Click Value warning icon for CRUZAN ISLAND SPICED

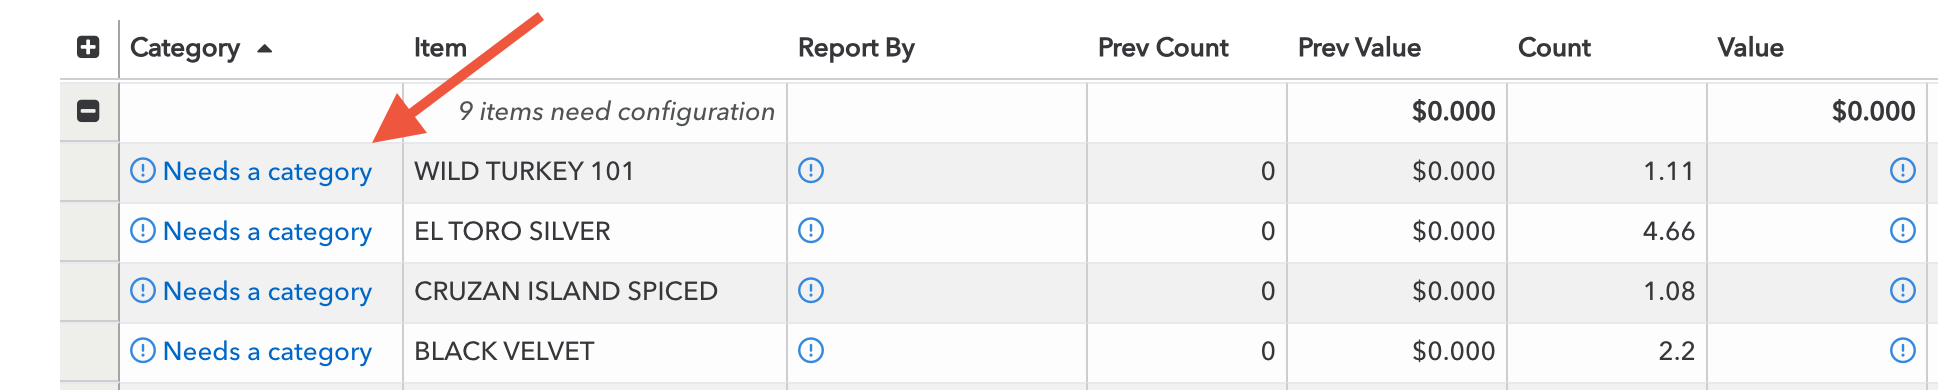click(1902, 291)
